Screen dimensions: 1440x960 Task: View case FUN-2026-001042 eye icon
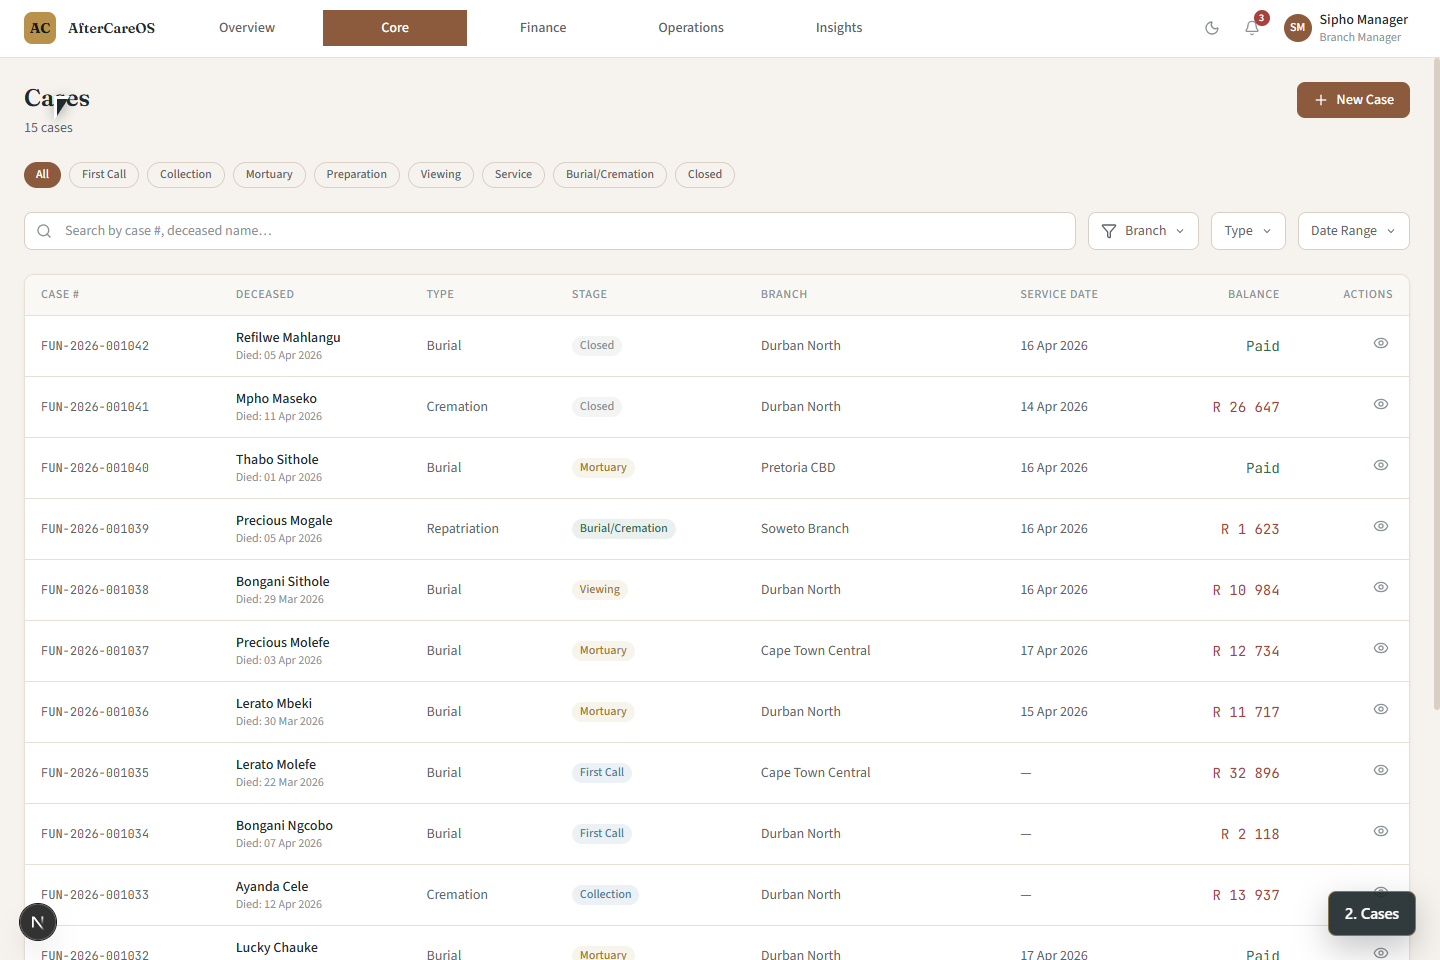pyautogui.click(x=1381, y=343)
